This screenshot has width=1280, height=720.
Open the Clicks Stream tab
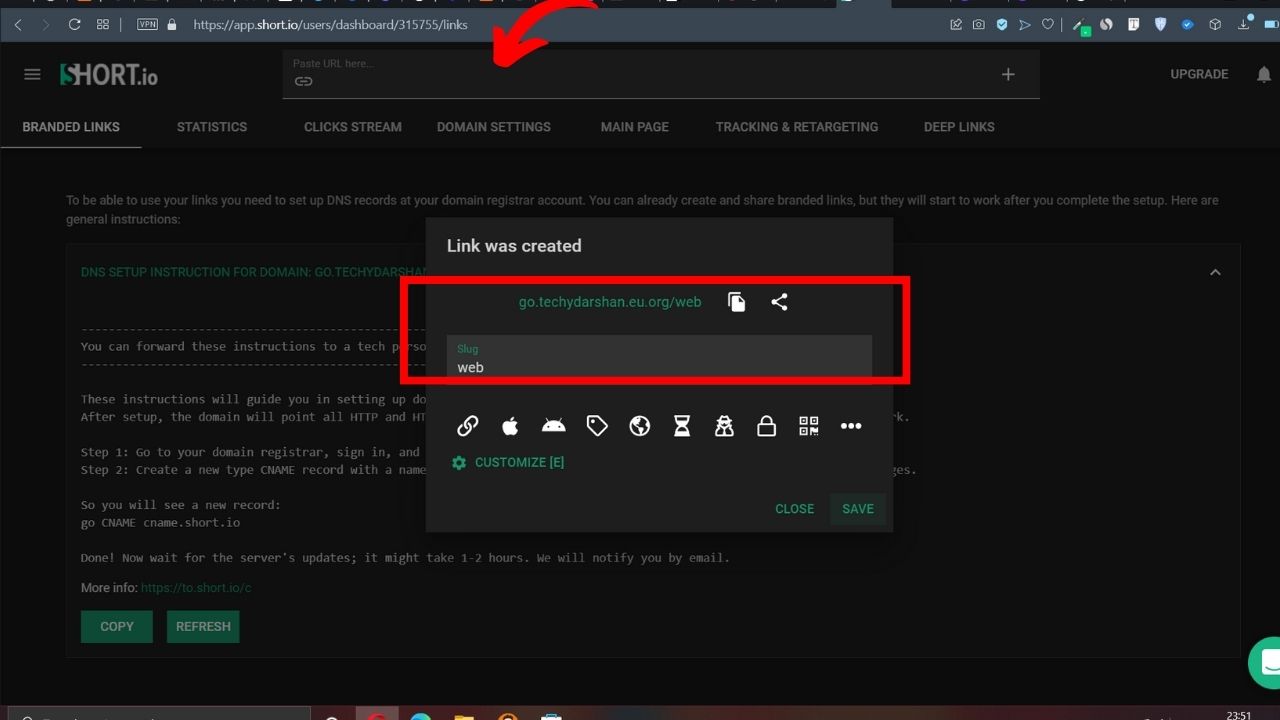click(353, 127)
